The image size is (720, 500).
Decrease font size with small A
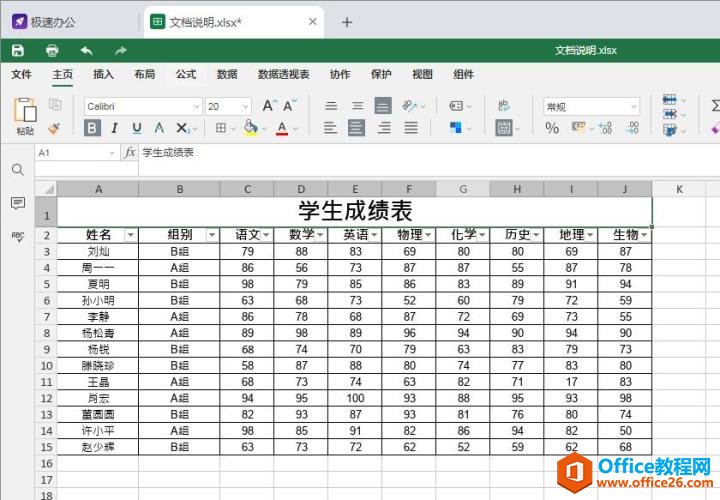(x=290, y=106)
